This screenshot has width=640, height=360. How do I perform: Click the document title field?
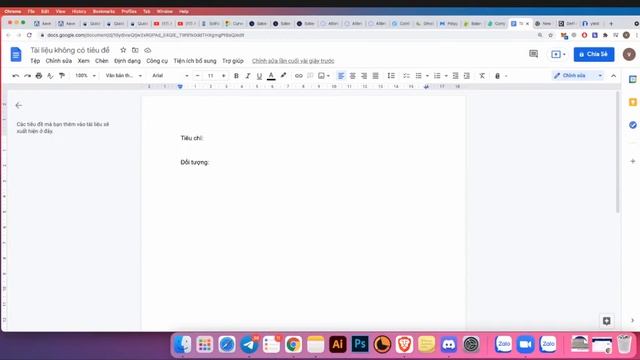[x=70, y=50]
